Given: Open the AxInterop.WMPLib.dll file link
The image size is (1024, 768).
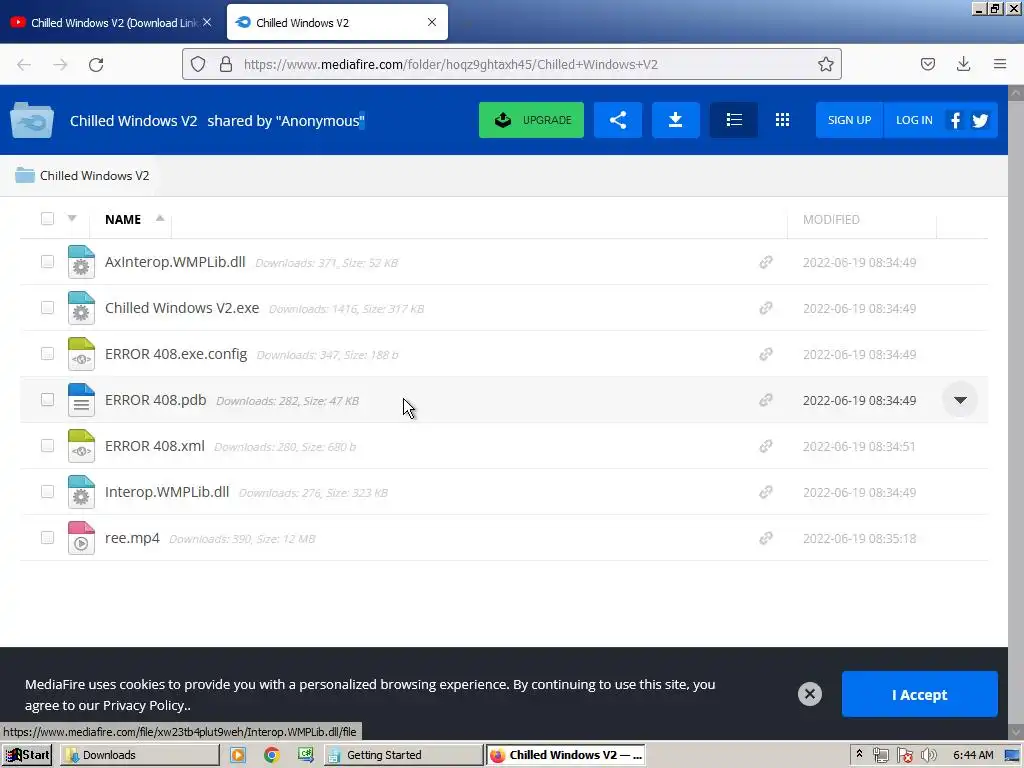Looking at the screenshot, I should [x=175, y=262].
